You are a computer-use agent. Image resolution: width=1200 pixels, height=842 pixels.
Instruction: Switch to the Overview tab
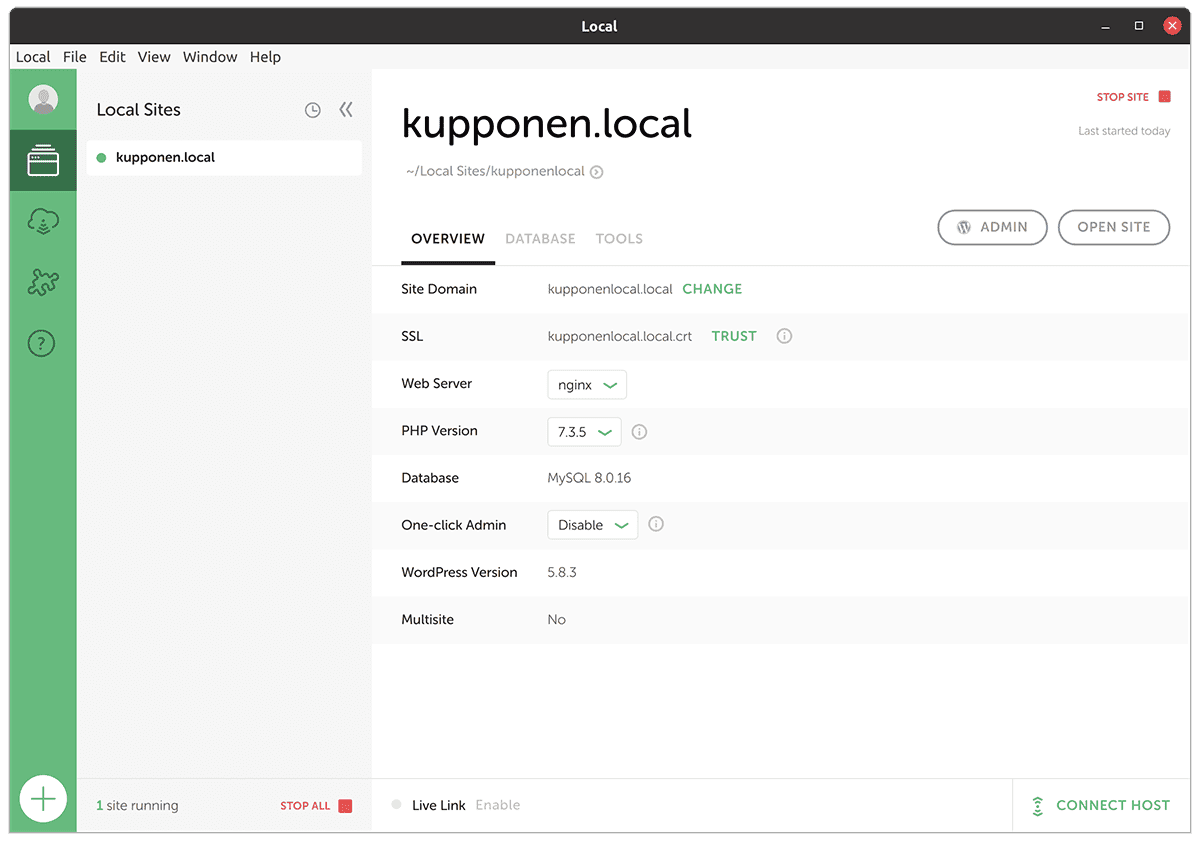(448, 239)
